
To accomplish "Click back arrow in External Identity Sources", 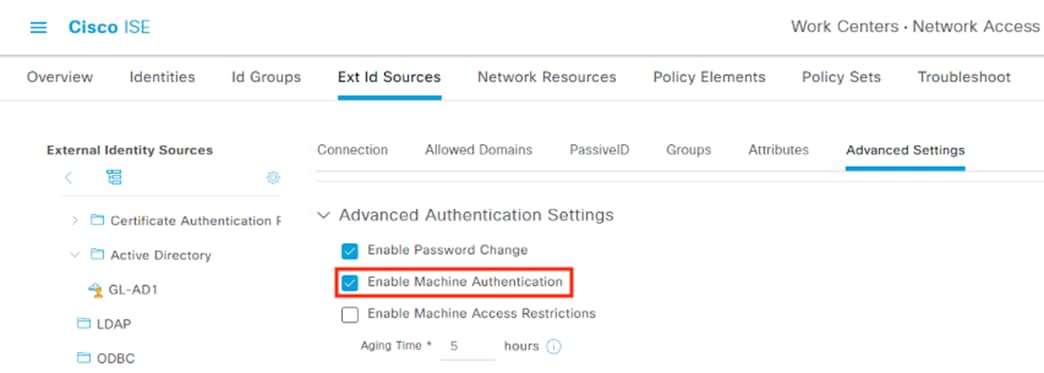I will pyautogui.click(x=69, y=178).
